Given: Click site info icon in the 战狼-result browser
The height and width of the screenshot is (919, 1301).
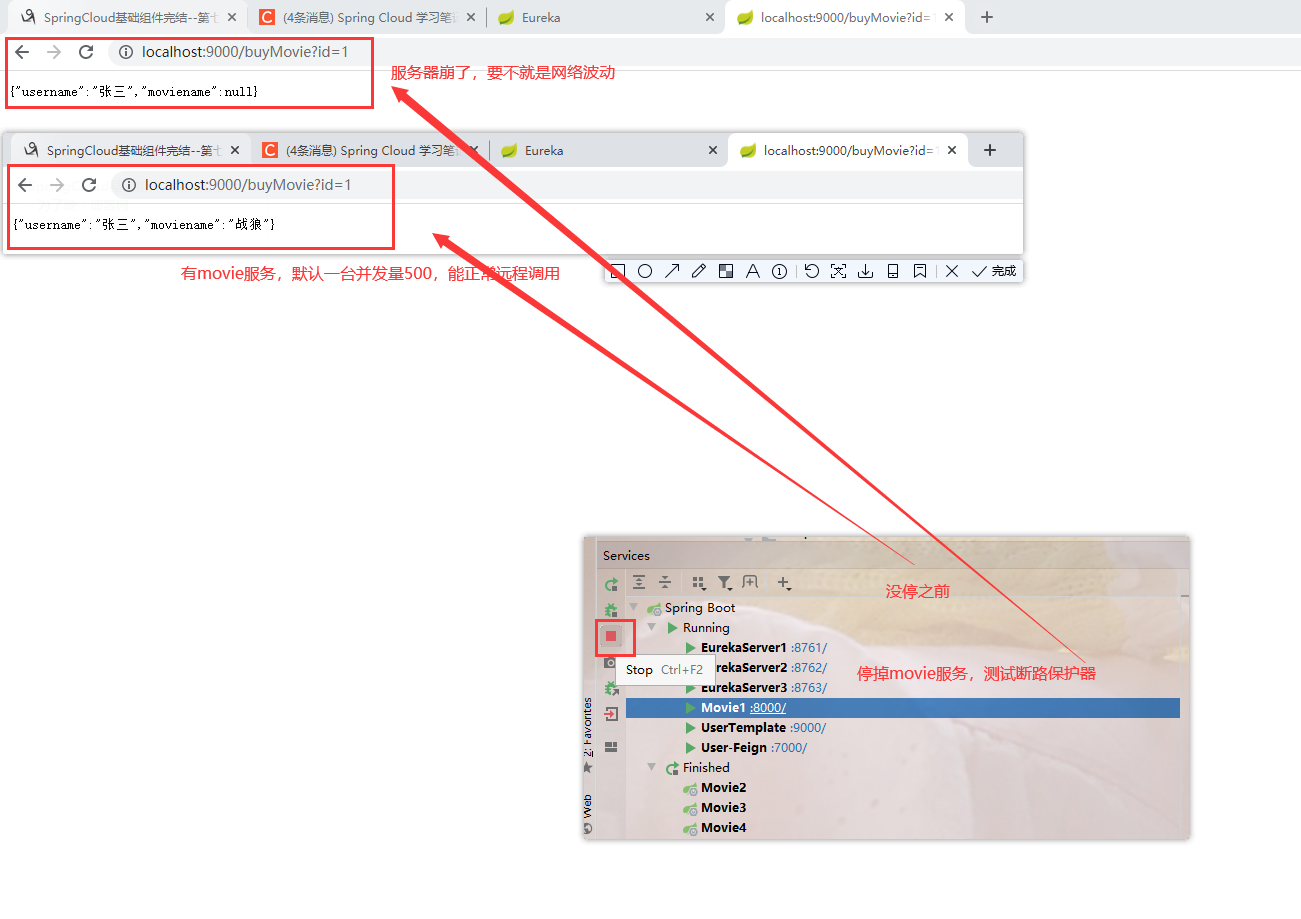Looking at the screenshot, I should 129,185.
